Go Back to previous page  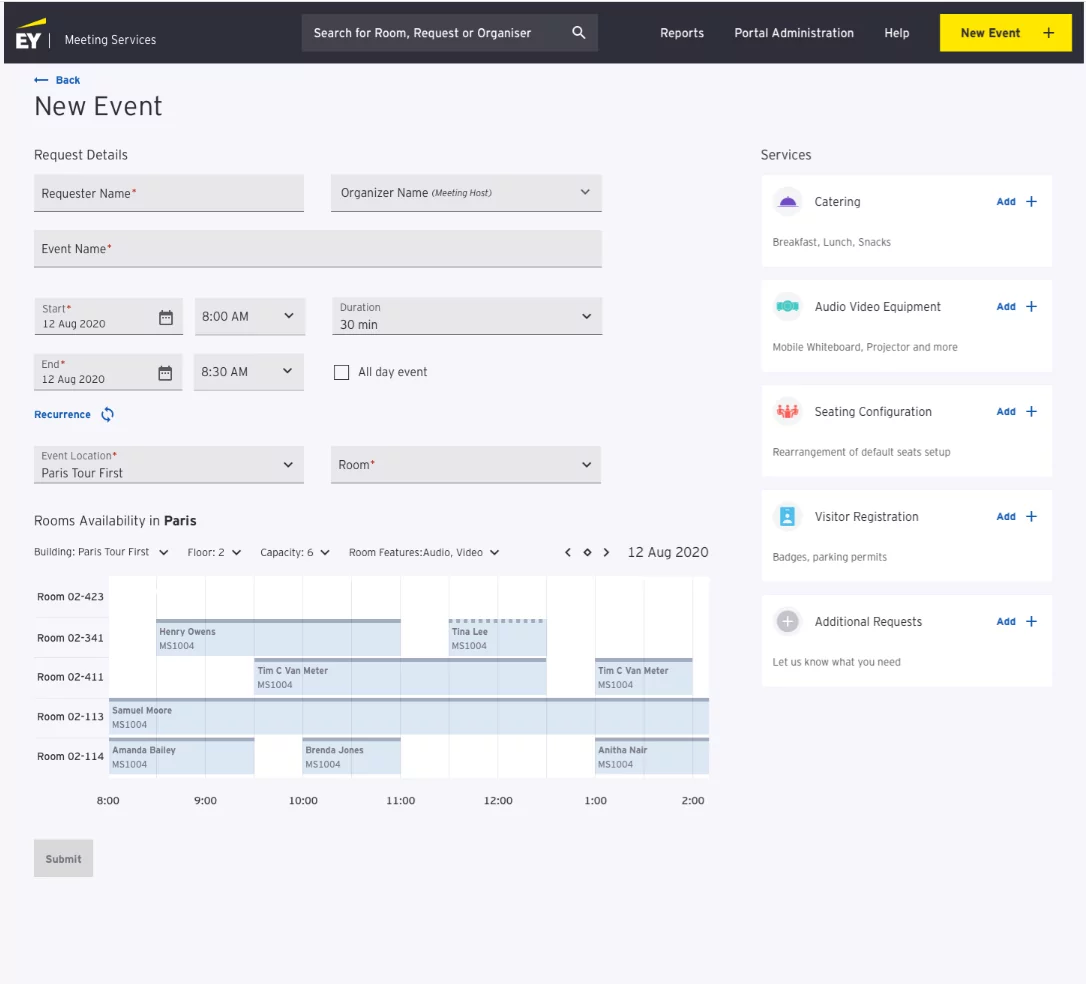tap(58, 80)
